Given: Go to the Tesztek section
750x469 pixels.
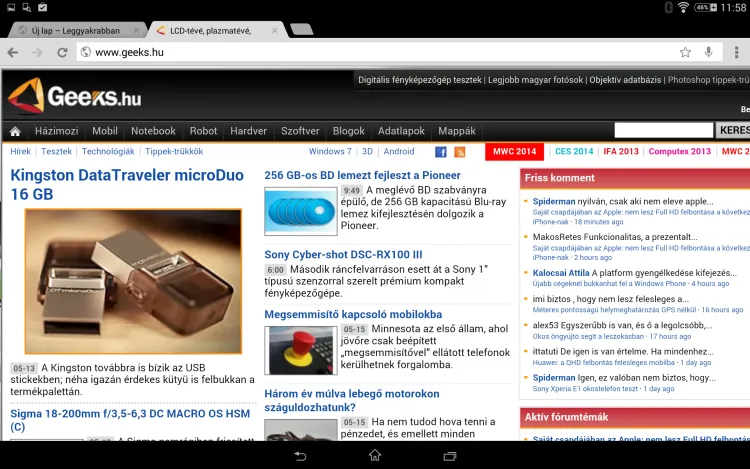Looking at the screenshot, I should pyautogui.click(x=56, y=152).
